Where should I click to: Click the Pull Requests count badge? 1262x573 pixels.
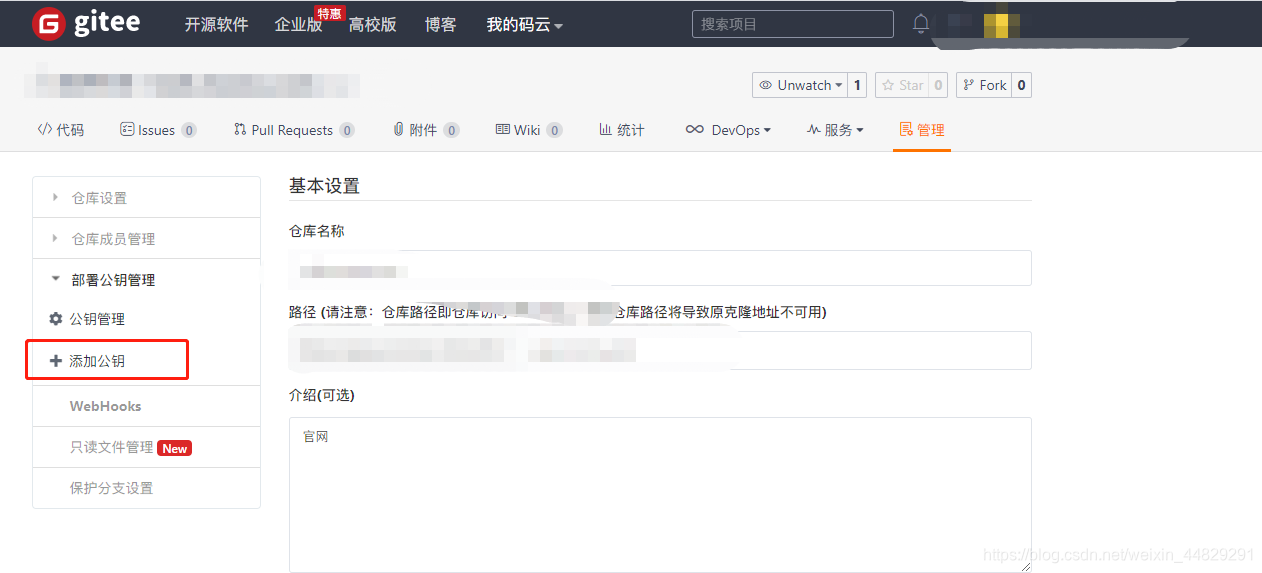pos(347,130)
